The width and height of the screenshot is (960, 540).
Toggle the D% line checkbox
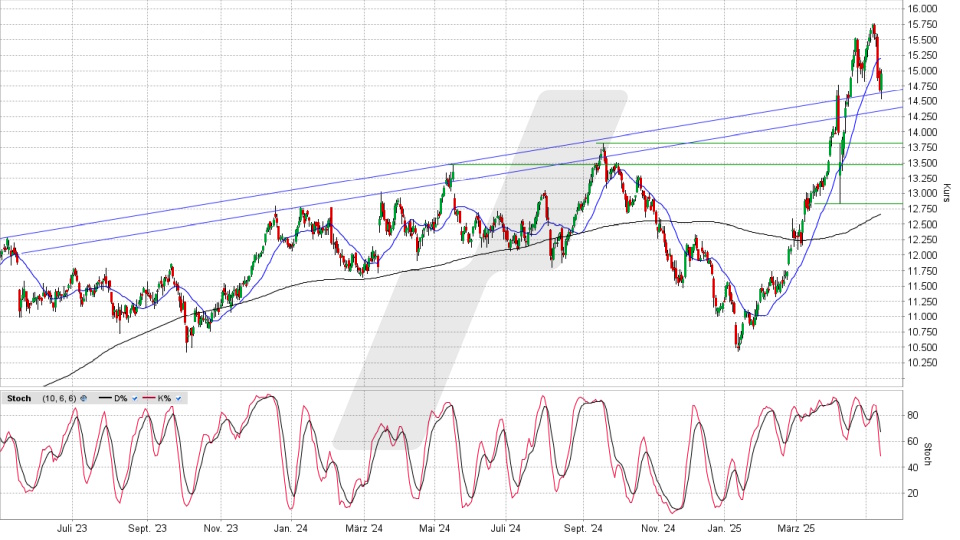[x=135, y=399]
